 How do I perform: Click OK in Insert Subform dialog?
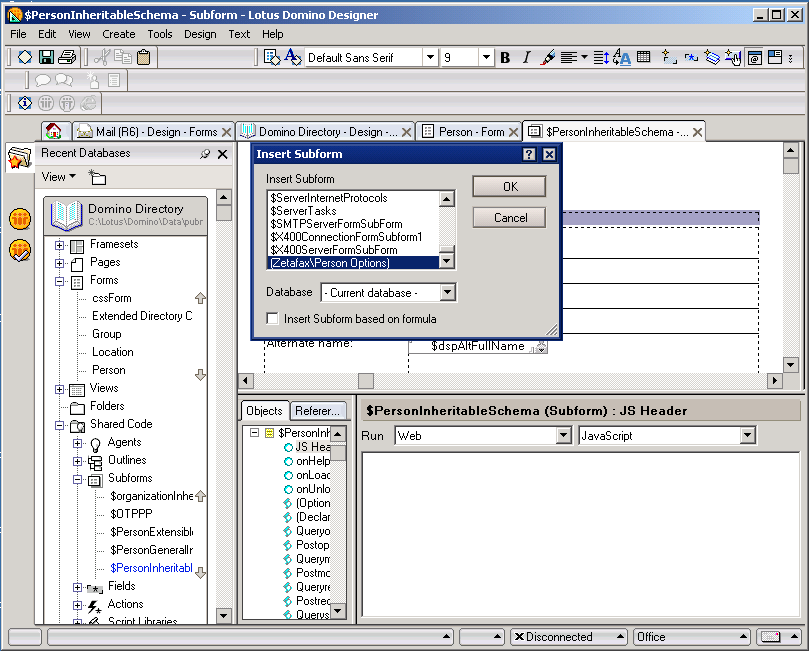click(509, 187)
